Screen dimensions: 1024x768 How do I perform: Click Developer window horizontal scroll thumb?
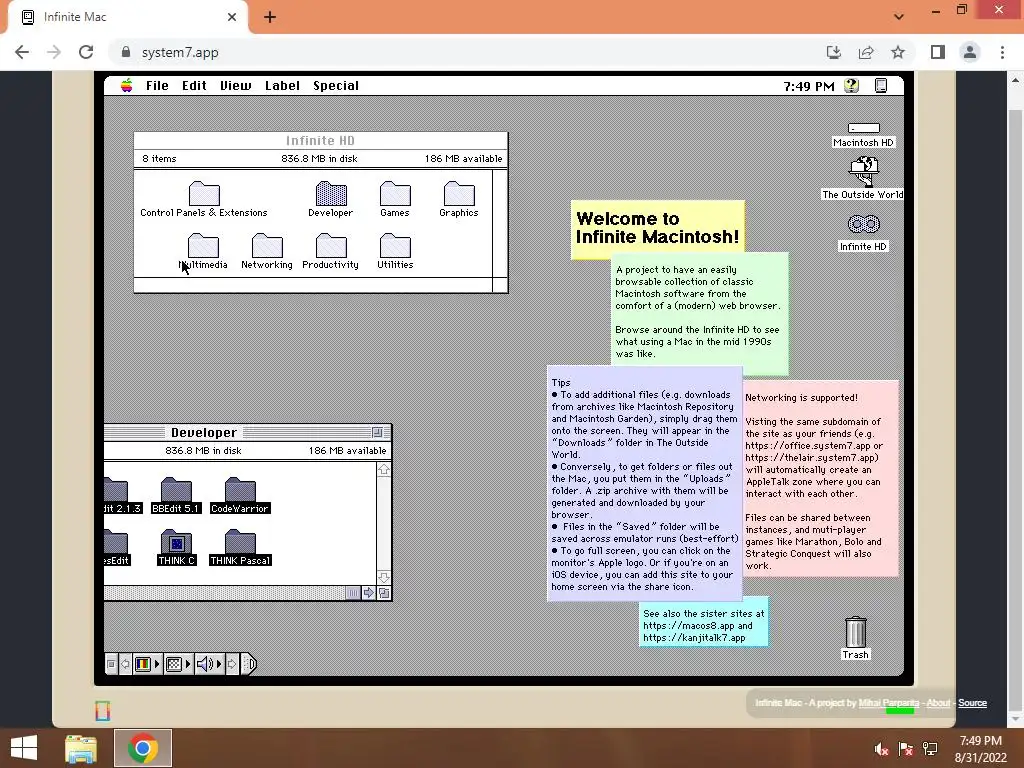353,593
